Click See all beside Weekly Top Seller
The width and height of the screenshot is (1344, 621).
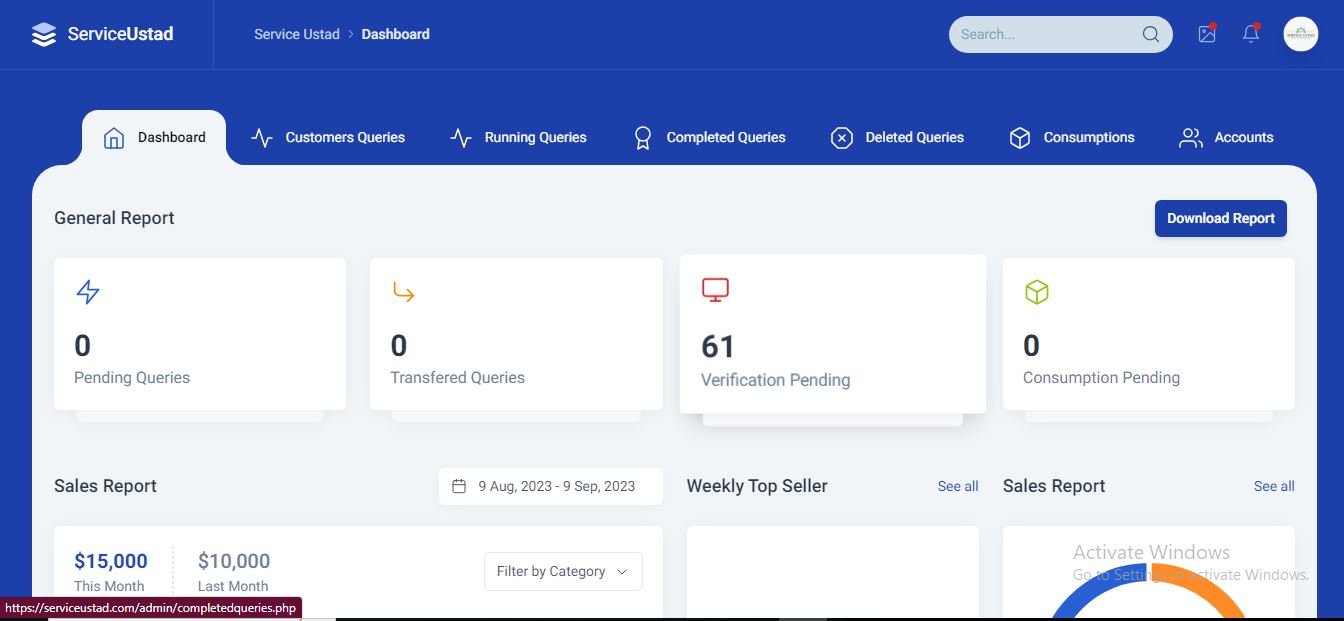[957, 486]
